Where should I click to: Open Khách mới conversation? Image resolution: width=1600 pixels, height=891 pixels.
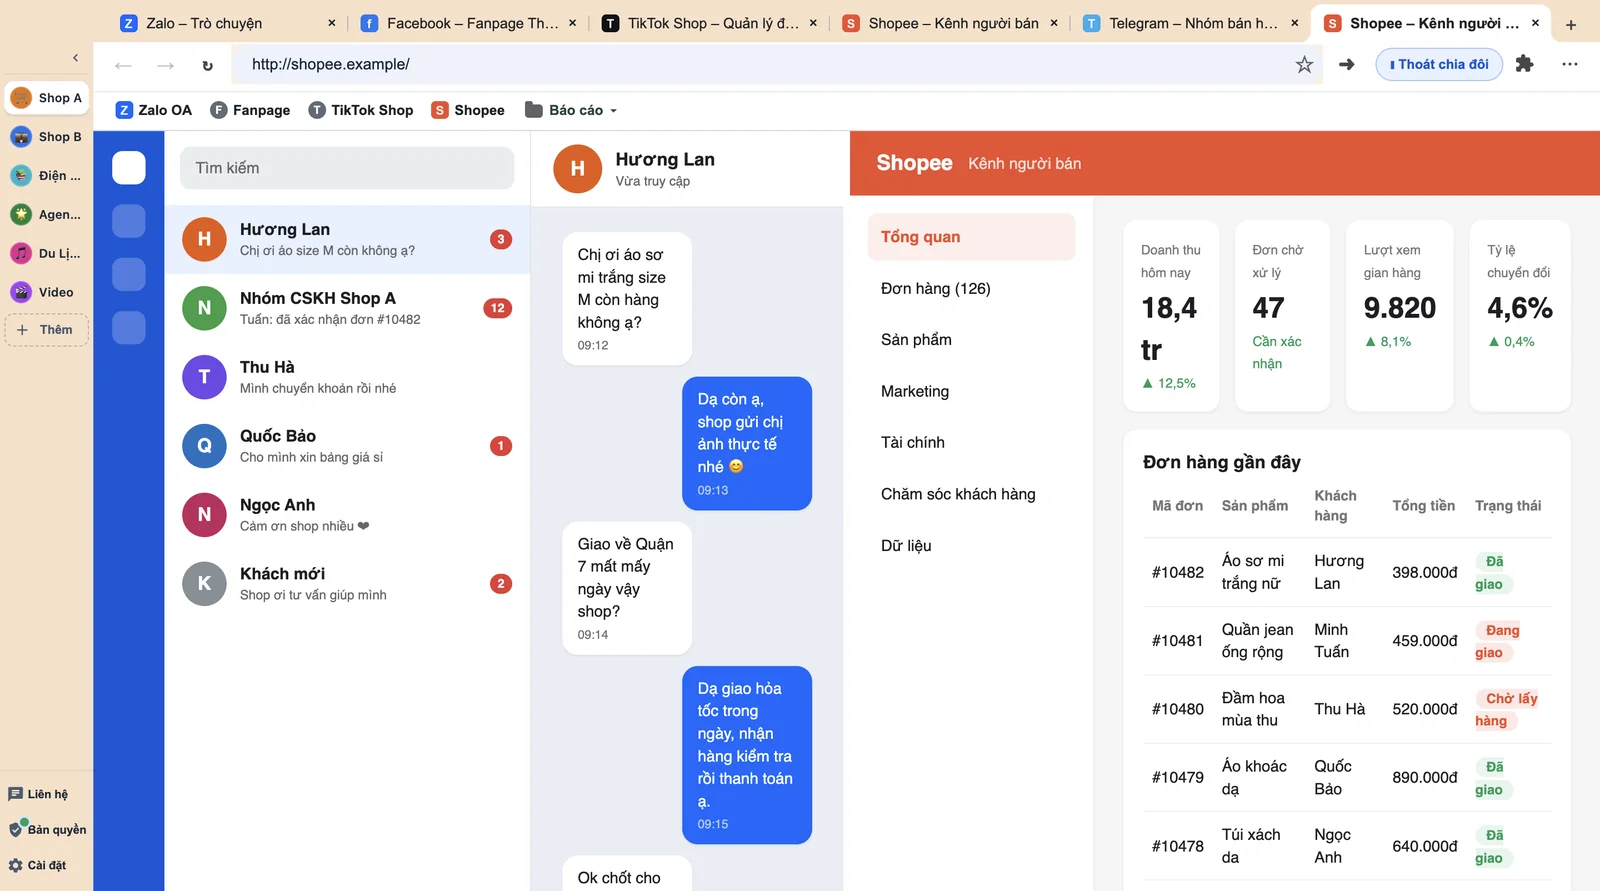pos(347,584)
